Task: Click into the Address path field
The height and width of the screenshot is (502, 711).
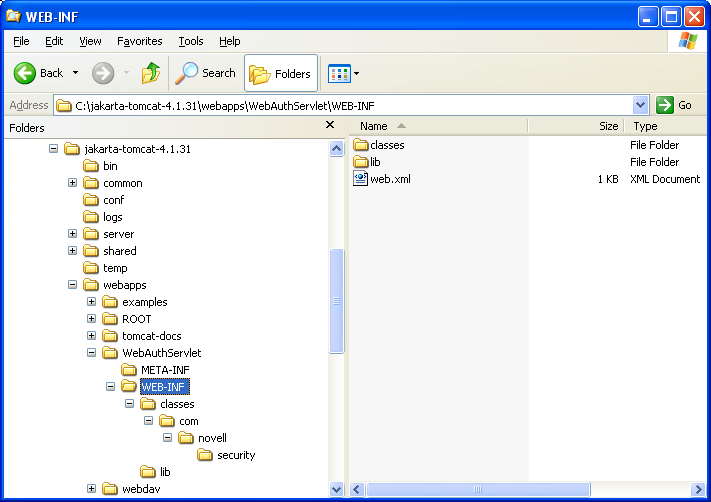Action: (344, 106)
